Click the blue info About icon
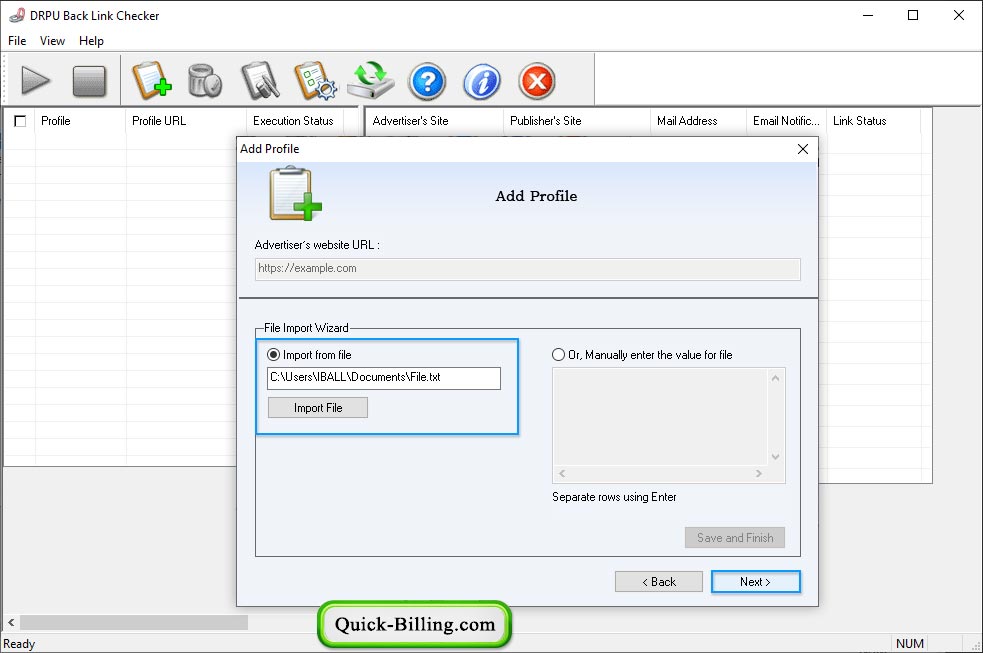The width and height of the screenshot is (983, 653). [481, 81]
